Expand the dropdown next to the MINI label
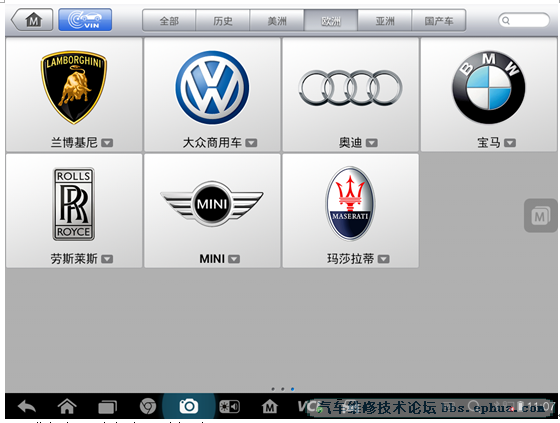This screenshot has height=423, width=560. 234,259
